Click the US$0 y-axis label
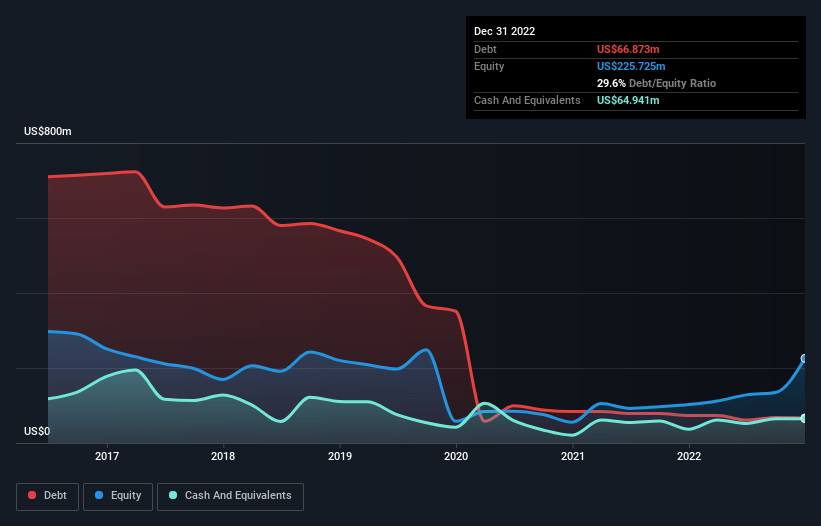 click(x=37, y=431)
